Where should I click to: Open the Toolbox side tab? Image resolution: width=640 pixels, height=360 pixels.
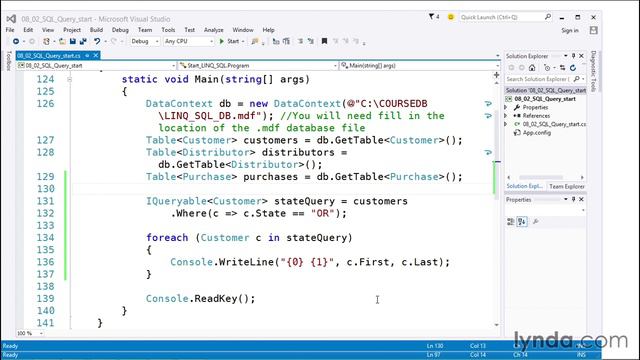pos(9,60)
